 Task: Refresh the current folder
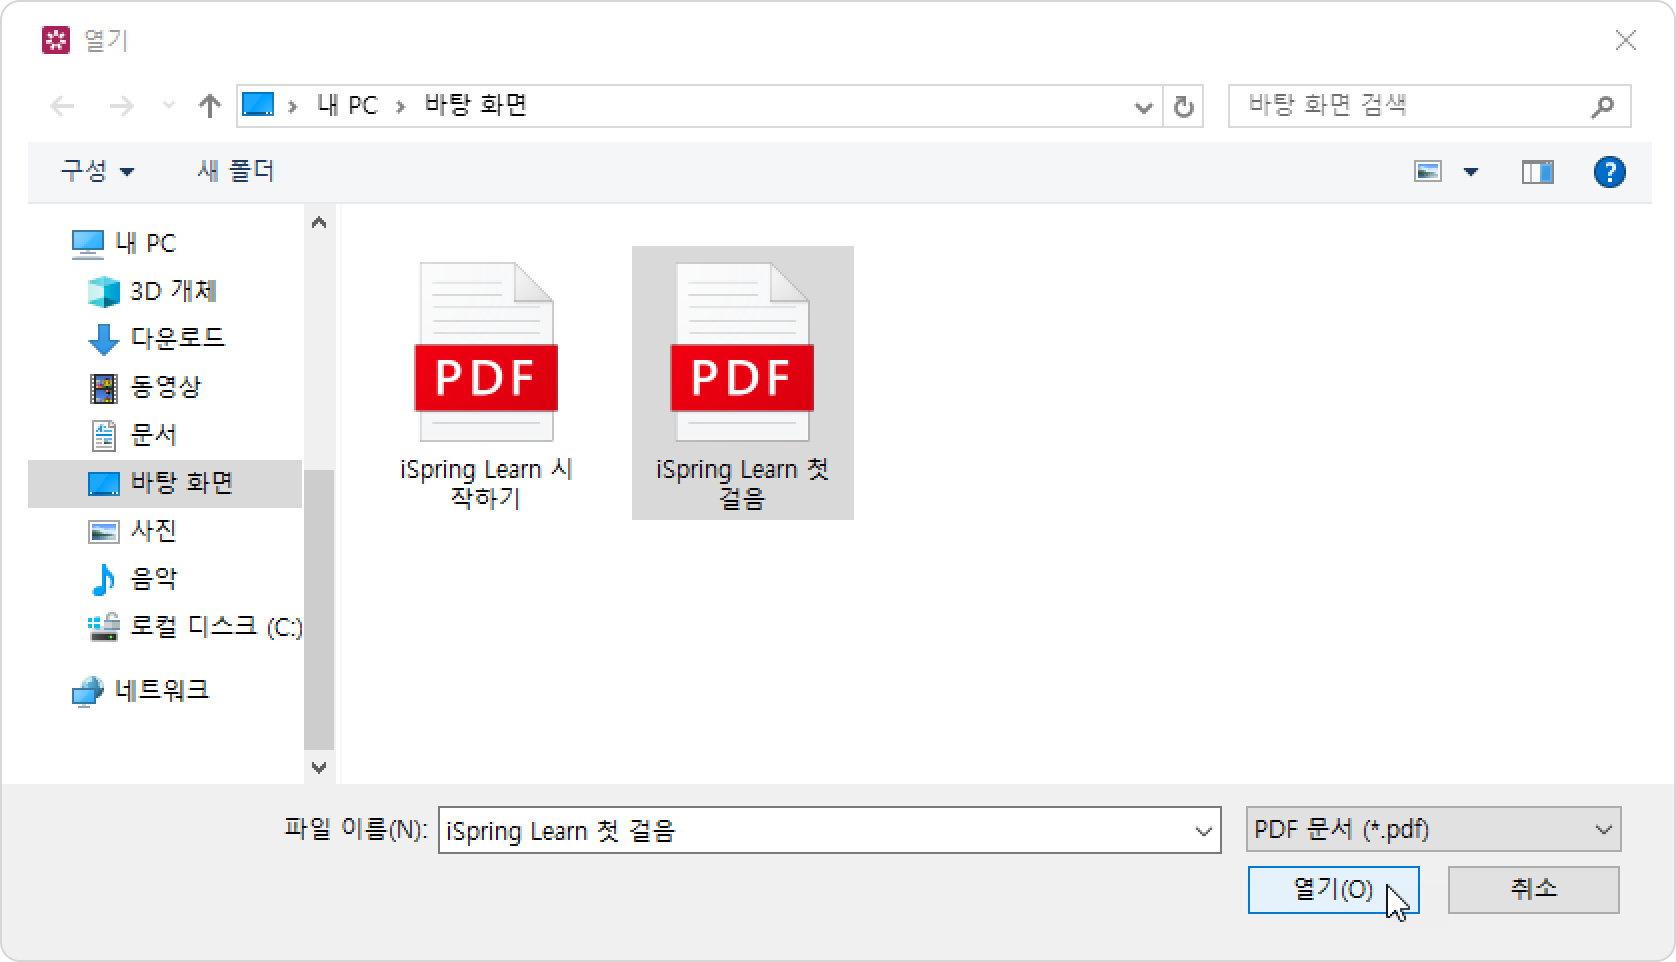[x=1184, y=106]
